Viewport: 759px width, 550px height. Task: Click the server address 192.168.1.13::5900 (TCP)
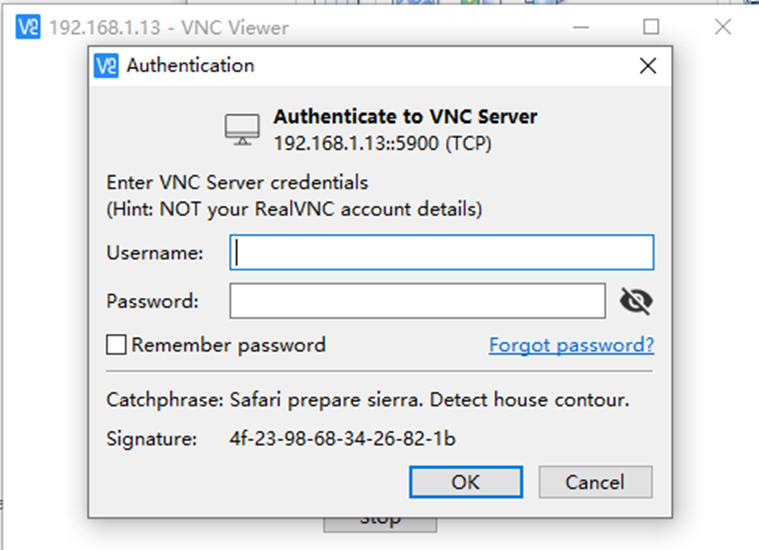(x=382, y=143)
